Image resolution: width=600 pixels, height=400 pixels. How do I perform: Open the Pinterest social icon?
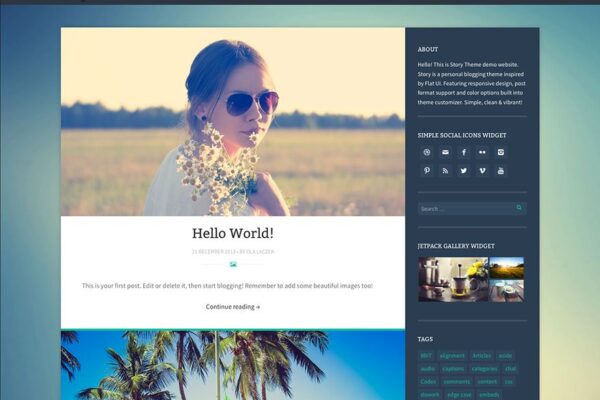[x=427, y=170]
